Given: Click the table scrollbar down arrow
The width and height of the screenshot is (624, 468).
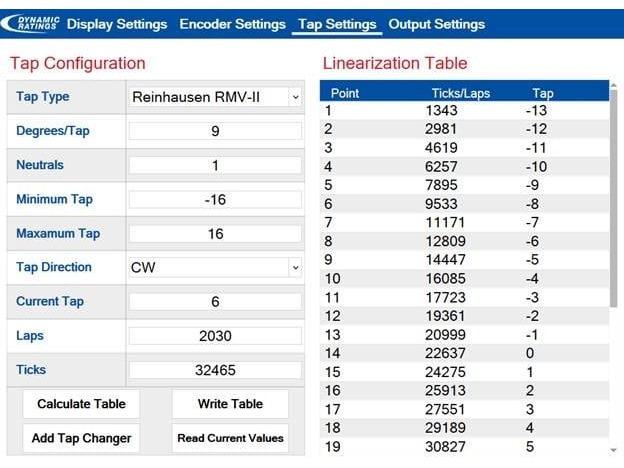Looking at the screenshot, I should tap(613, 450).
